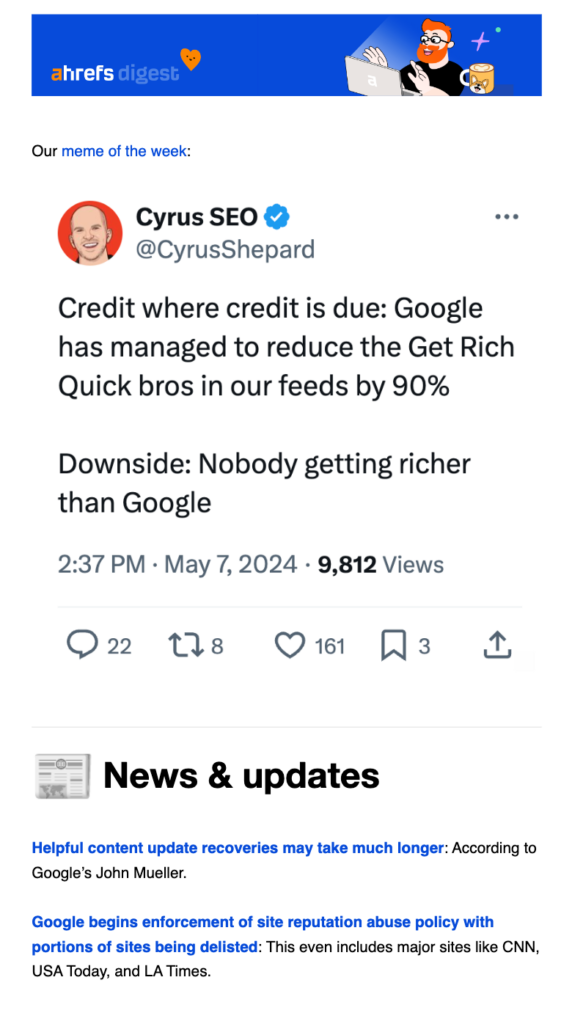Click the tweet text about Google
Viewport: 572px width, 1024px height.
pyautogui.click(x=286, y=405)
